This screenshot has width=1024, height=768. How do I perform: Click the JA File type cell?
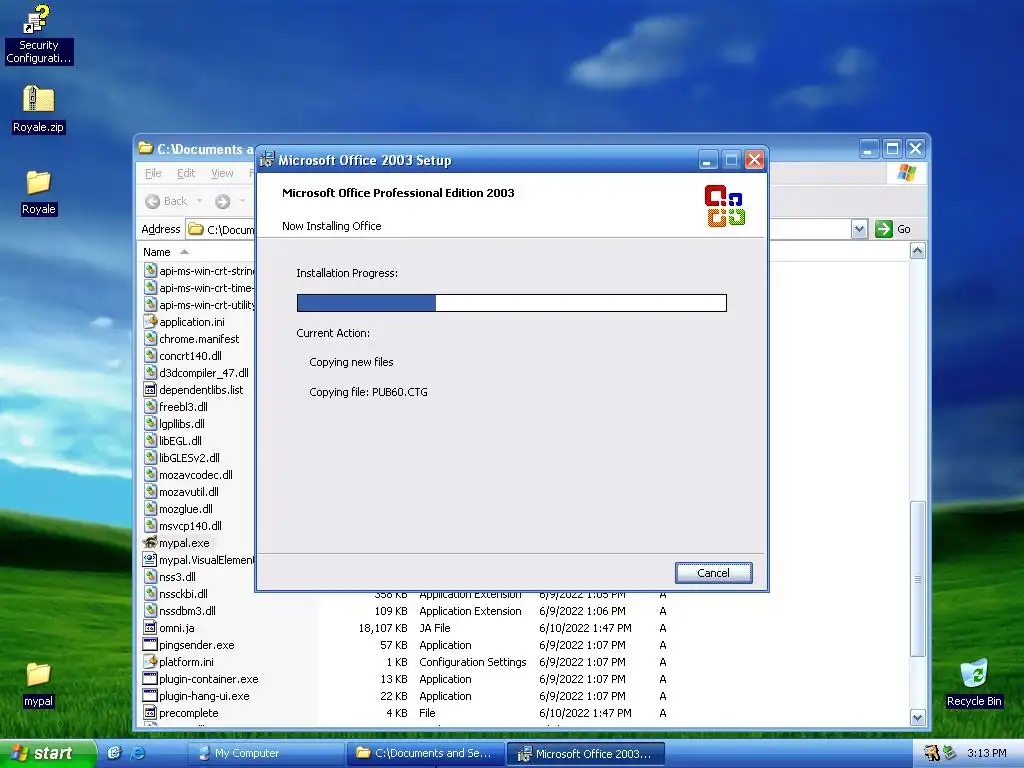click(x=435, y=628)
